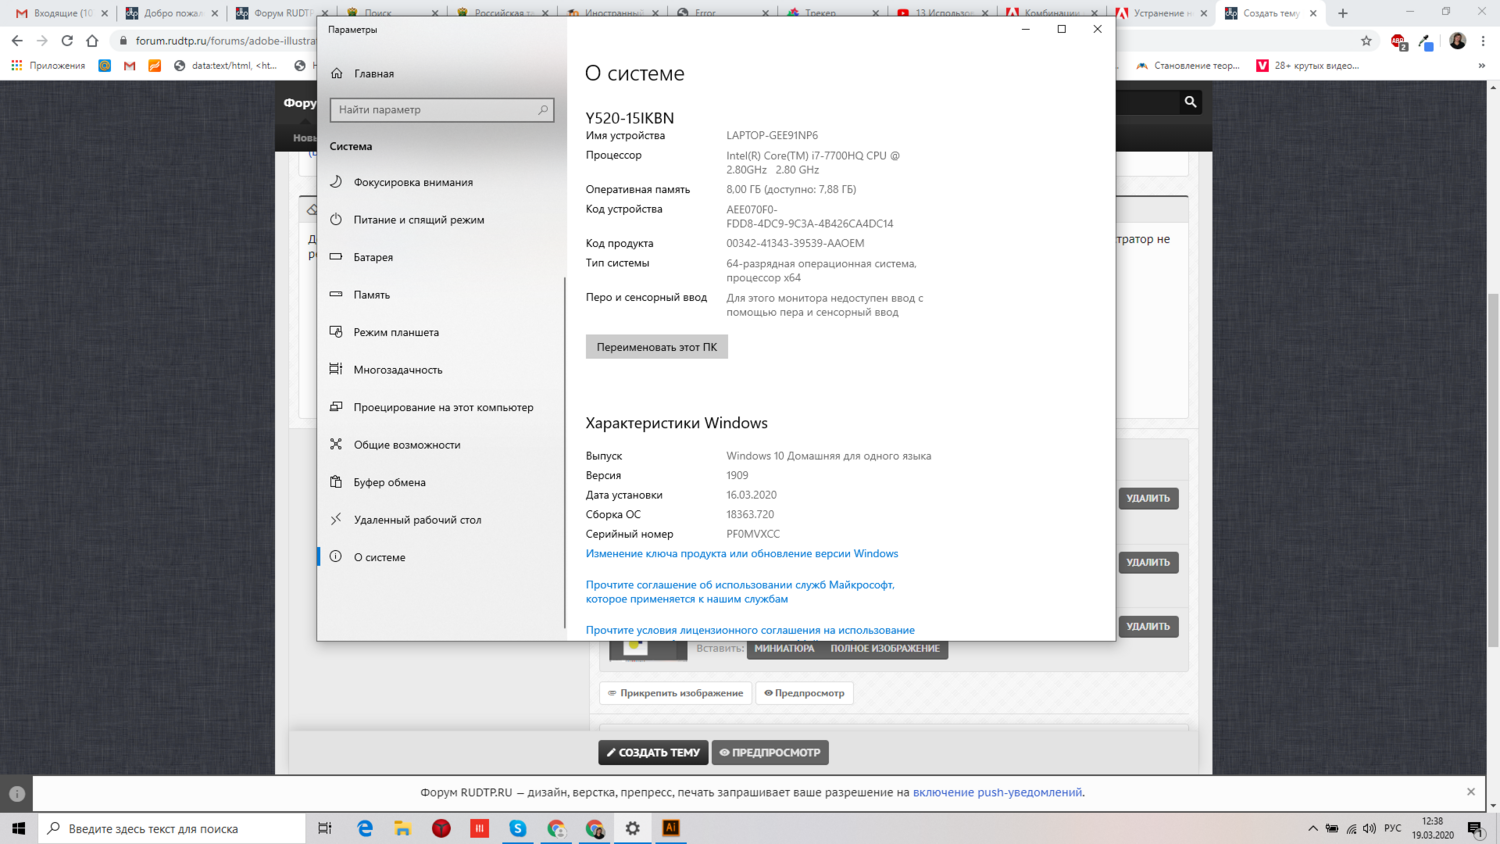Viewport: 1500px width, 844px height.
Task: Open the Windows Start menu
Action: click(18, 828)
